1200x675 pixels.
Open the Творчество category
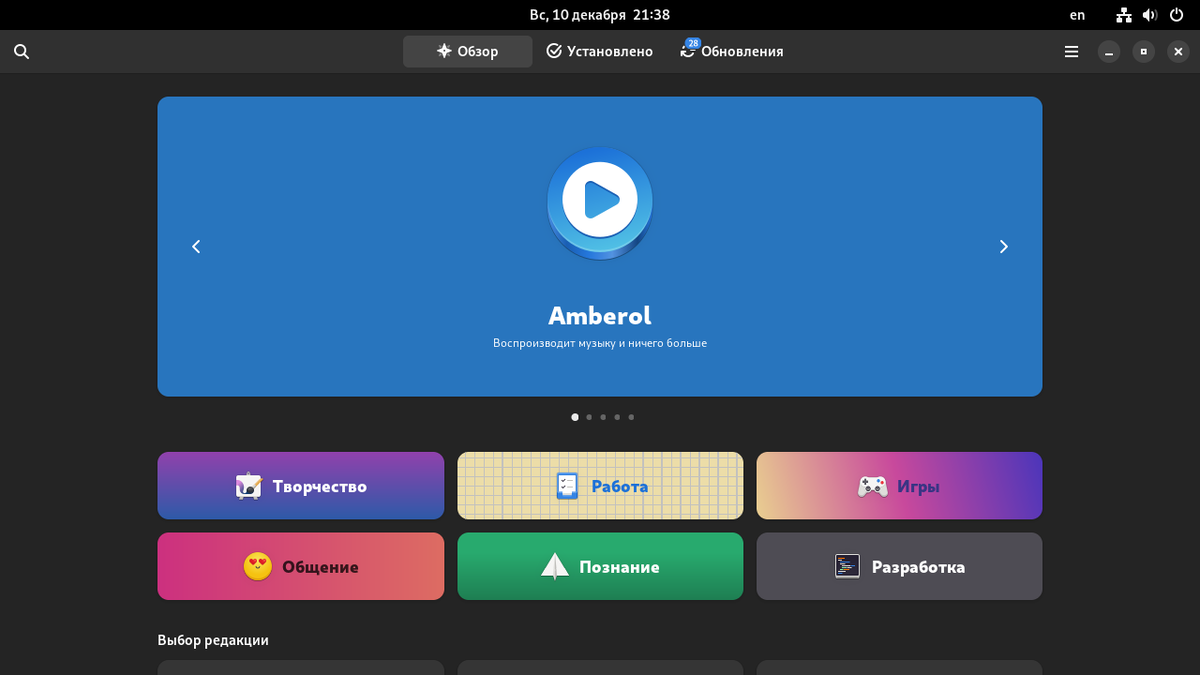(x=300, y=486)
